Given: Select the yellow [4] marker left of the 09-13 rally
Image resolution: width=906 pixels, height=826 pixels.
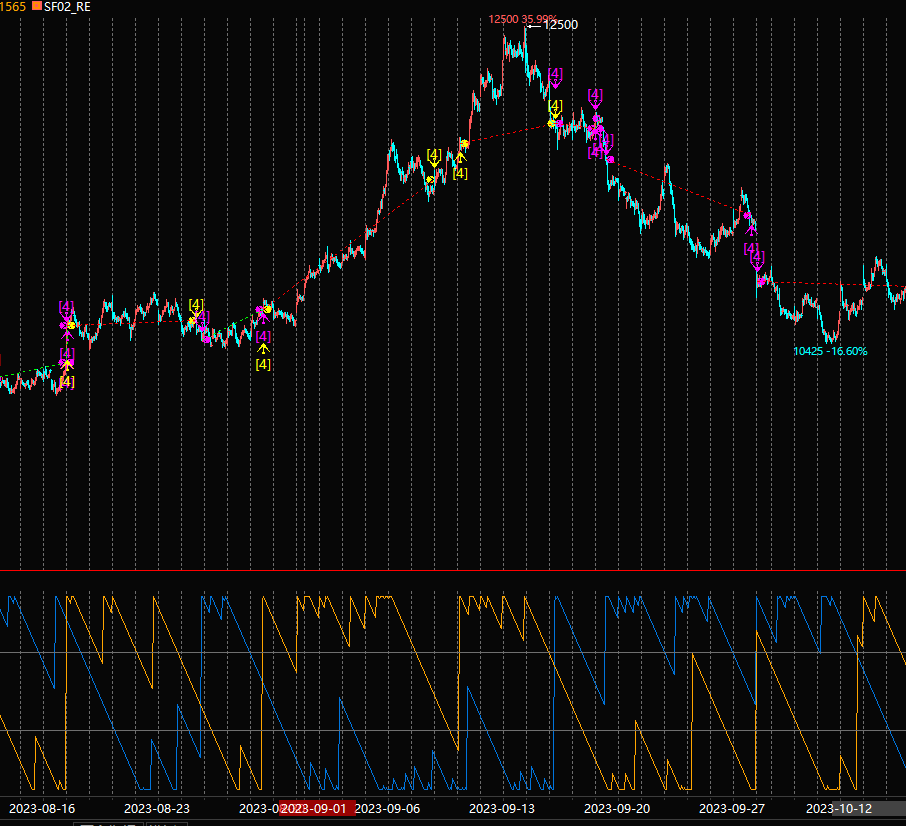Looking at the screenshot, I should (434, 155).
